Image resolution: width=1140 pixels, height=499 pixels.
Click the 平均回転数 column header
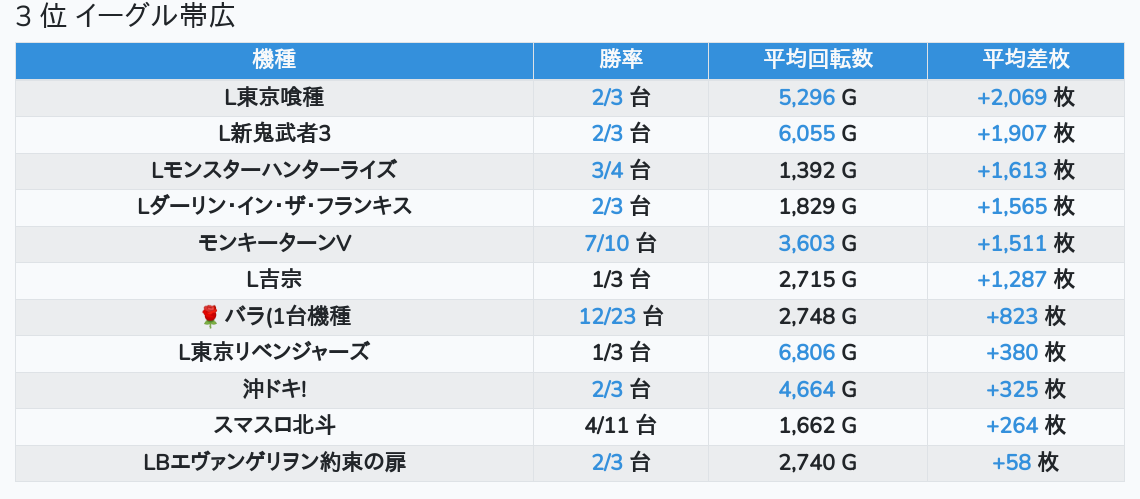click(x=817, y=59)
